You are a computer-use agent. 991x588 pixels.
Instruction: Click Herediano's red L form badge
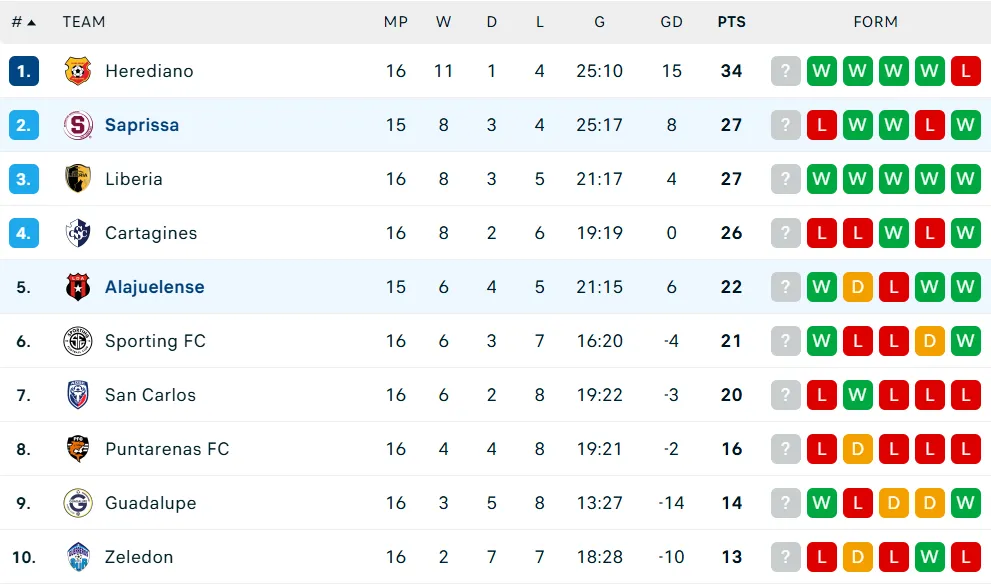965,71
